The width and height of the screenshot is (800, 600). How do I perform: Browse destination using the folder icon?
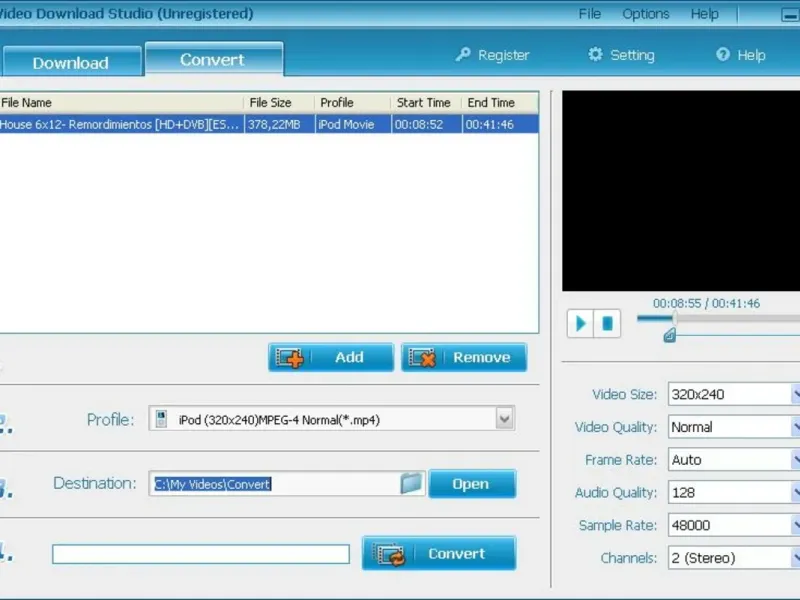(411, 483)
